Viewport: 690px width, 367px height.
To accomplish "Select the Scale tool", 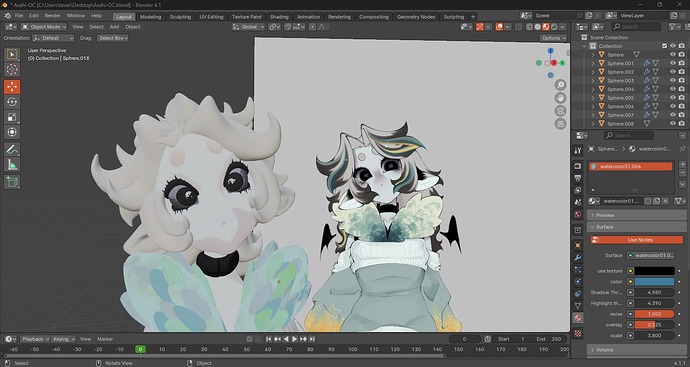I will (12, 117).
